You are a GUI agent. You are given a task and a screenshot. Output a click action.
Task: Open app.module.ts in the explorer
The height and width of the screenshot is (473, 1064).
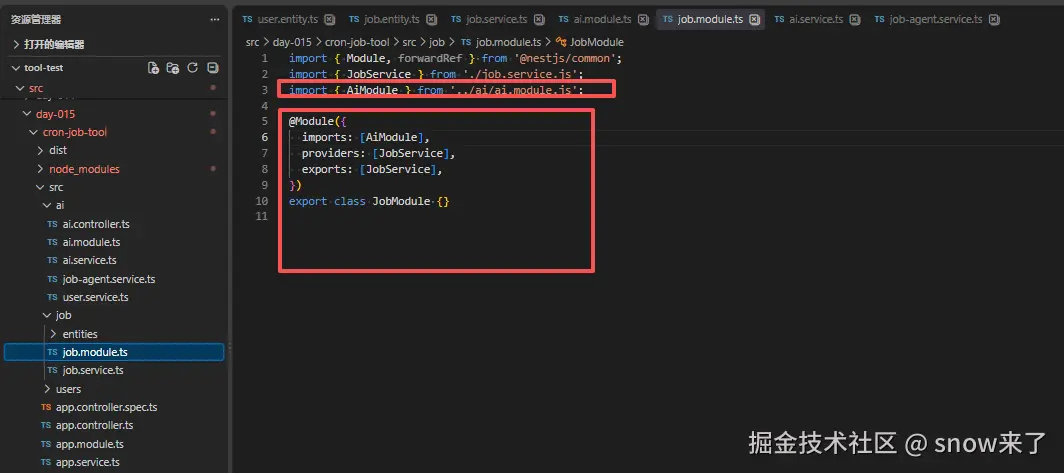coord(89,444)
